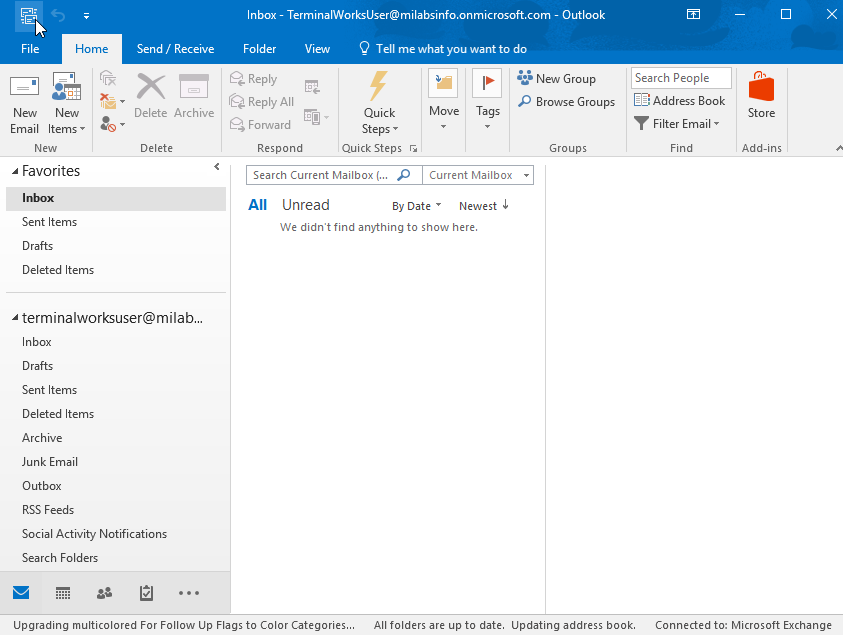The height and width of the screenshot is (635, 843).
Task: Select Deleted Items under Favorites
Action: 116,270
